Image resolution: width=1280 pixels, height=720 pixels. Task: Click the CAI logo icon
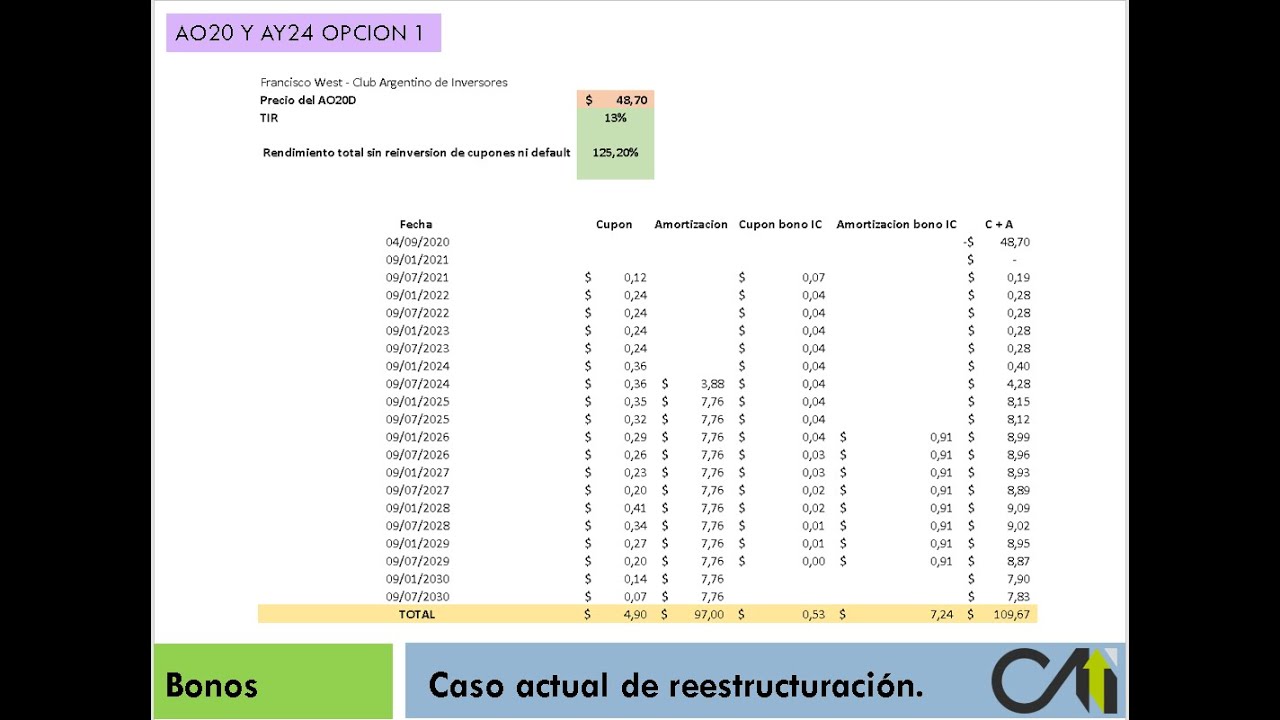pyautogui.click(x=1055, y=682)
